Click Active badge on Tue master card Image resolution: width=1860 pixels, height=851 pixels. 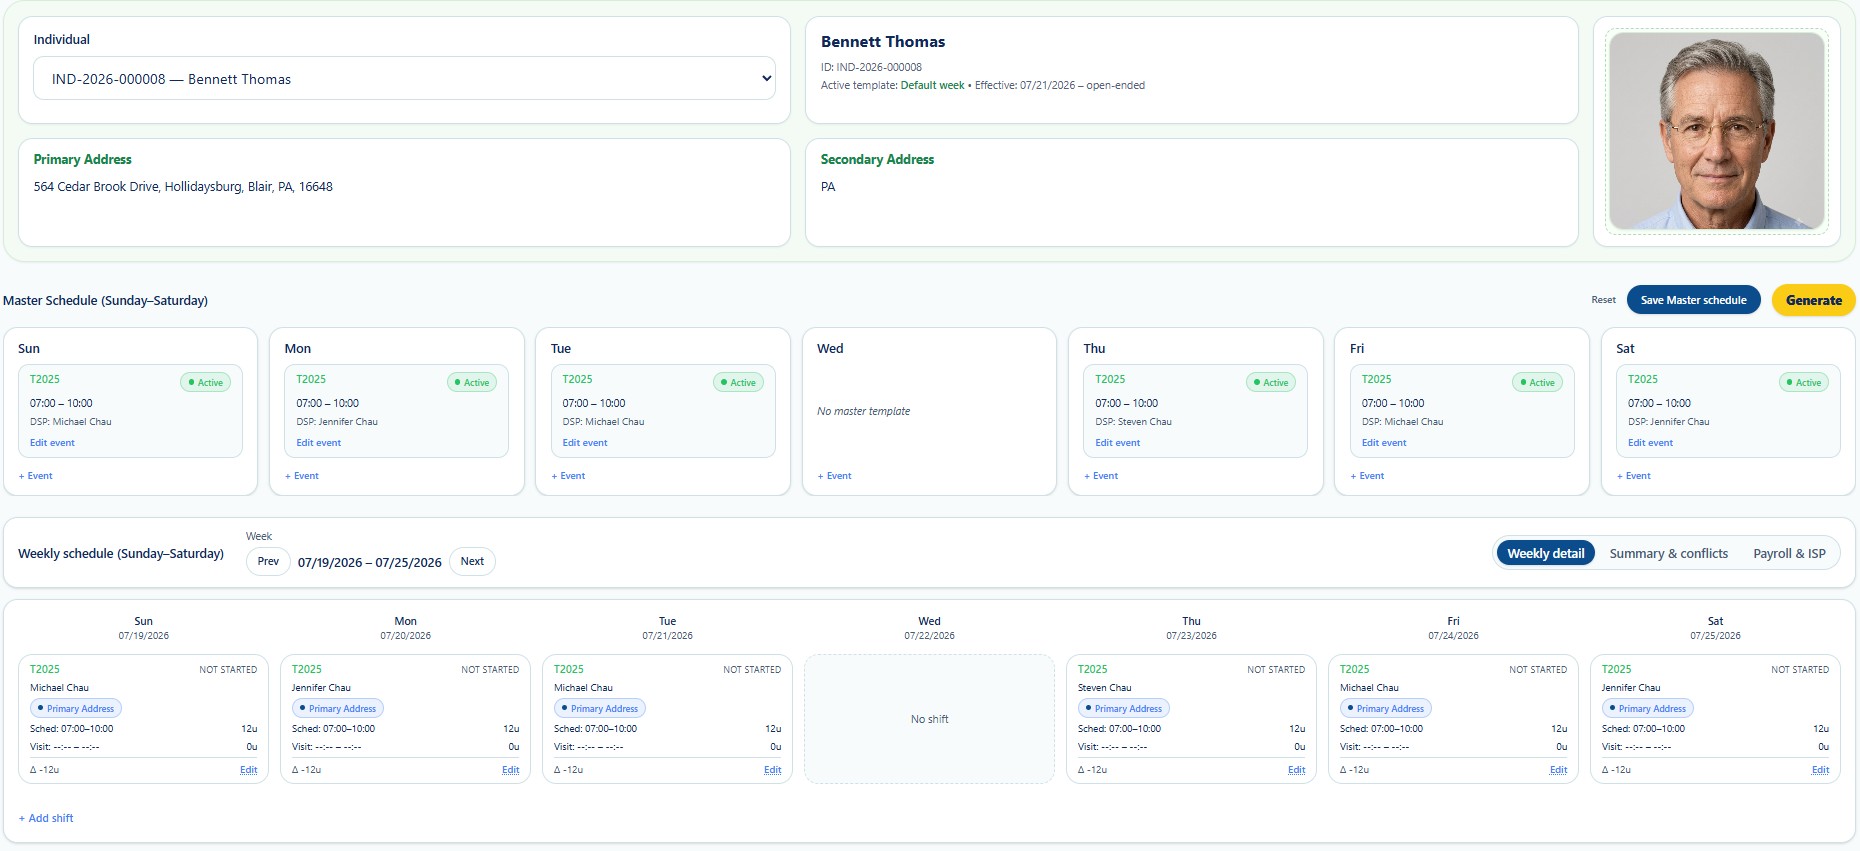pyautogui.click(x=738, y=382)
